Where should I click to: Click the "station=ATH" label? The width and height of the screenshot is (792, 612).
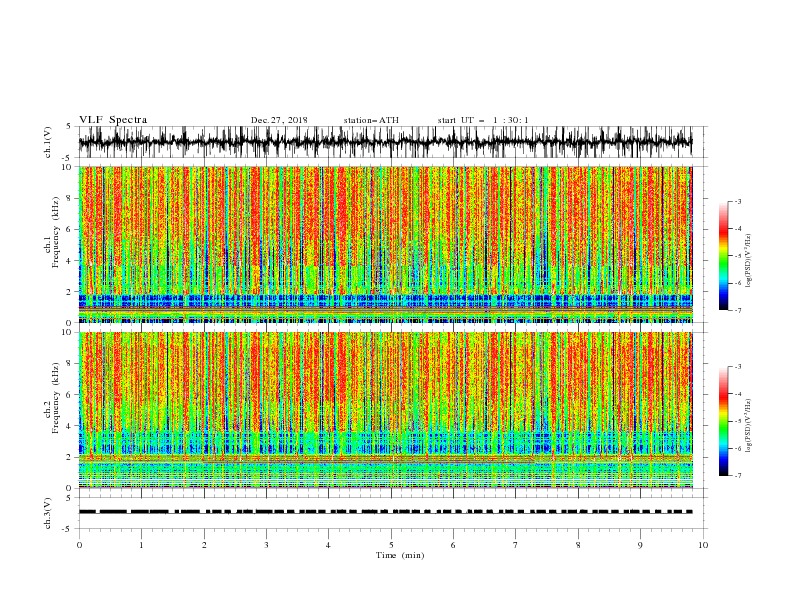tap(371, 120)
